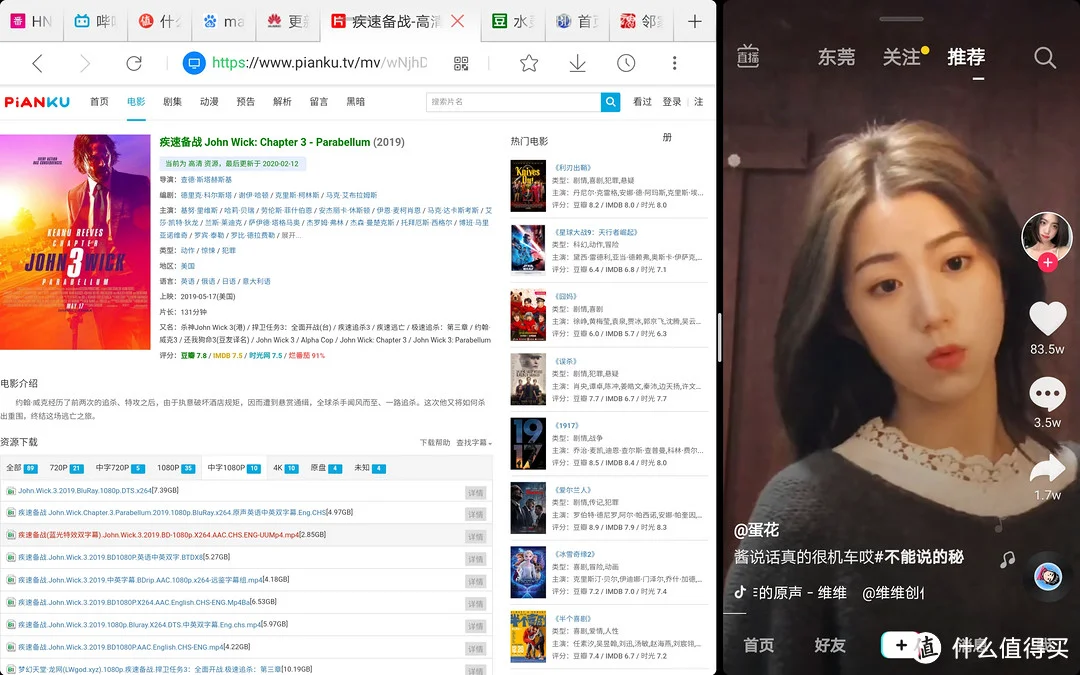
Task: Switch Douyin feed to 东莞 tab
Action: point(836,56)
